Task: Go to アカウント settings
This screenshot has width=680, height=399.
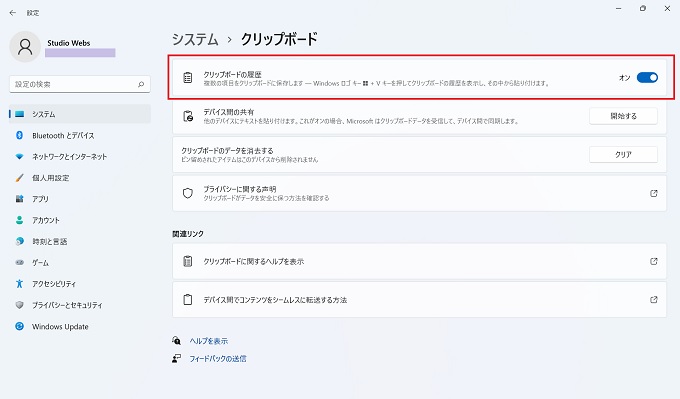Action: [x=80, y=220]
